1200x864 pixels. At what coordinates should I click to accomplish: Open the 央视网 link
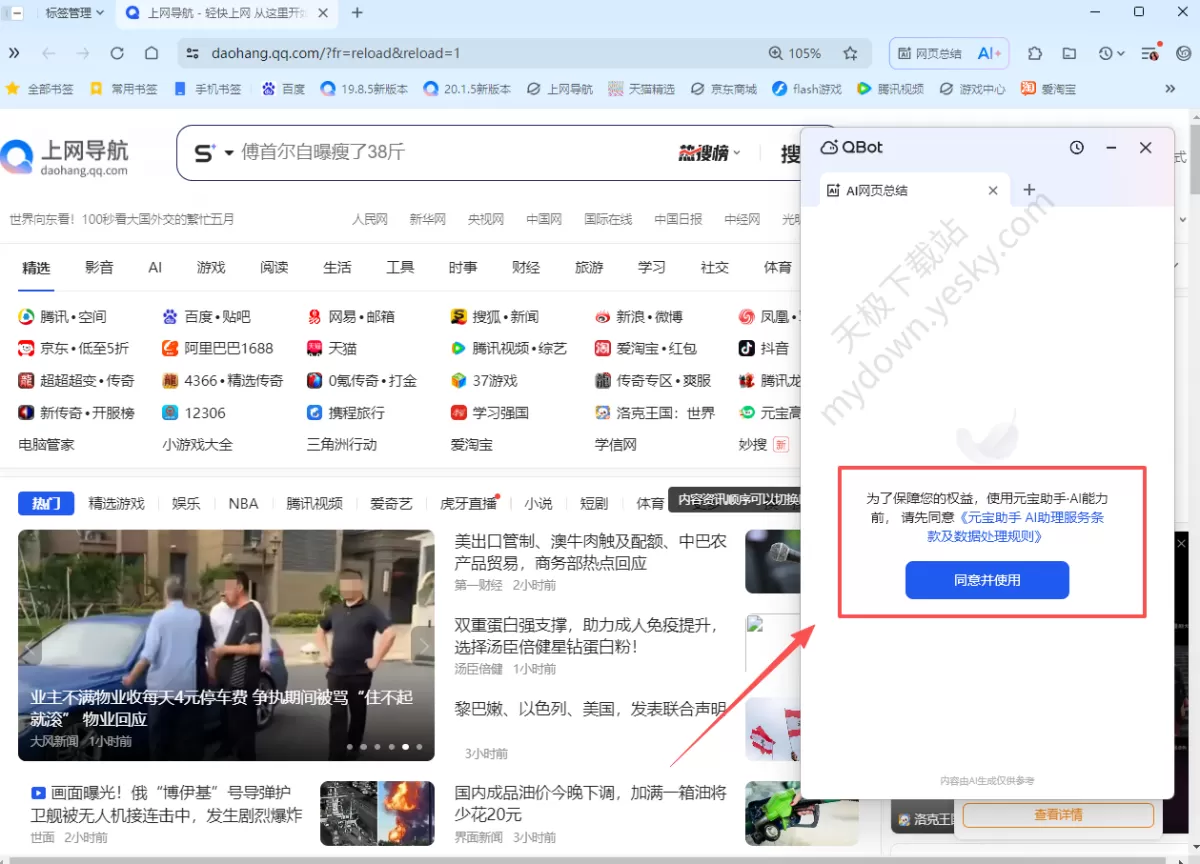click(x=486, y=219)
